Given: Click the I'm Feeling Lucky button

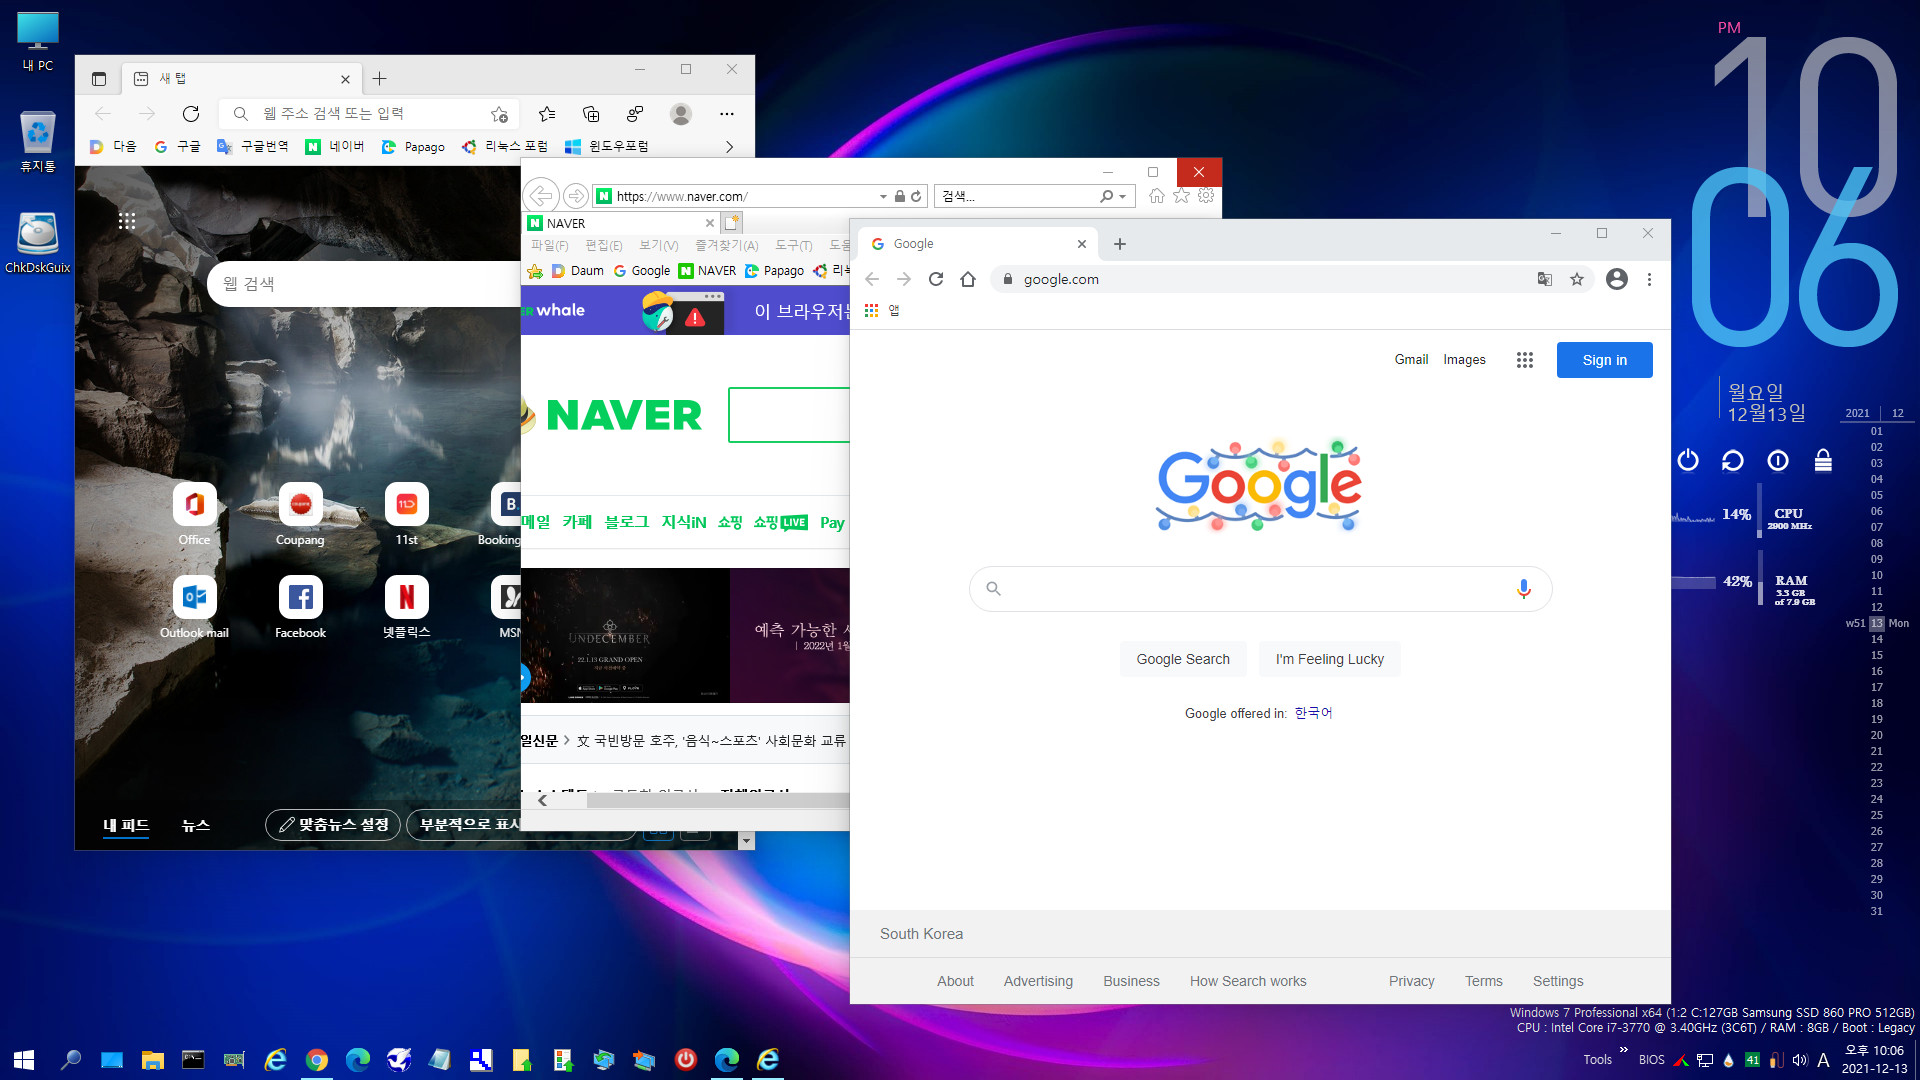Looking at the screenshot, I should point(1329,659).
